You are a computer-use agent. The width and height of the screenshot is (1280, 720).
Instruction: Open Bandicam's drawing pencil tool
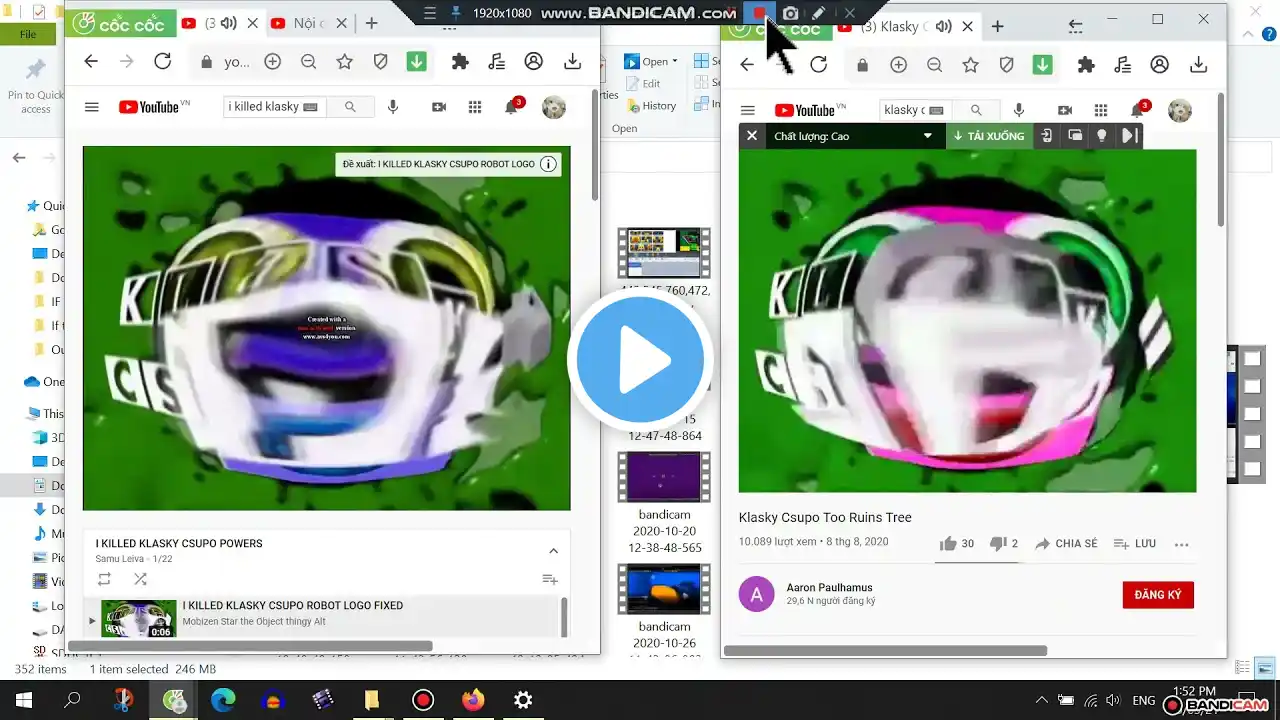click(817, 13)
